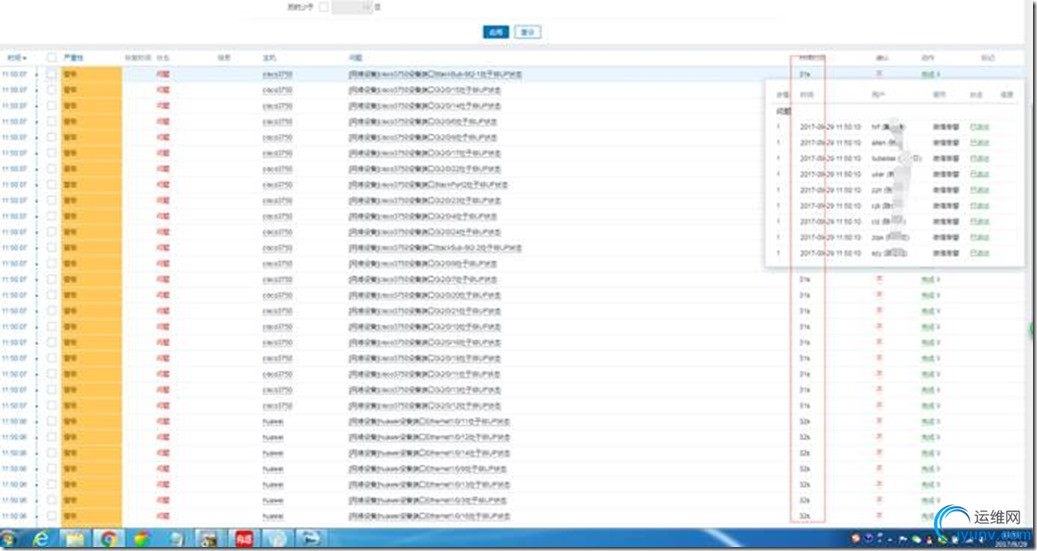Click the 11:50:07 time link in StackSub-St2-1 row
Viewport: 1037px width, 551px height.
(15, 74)
